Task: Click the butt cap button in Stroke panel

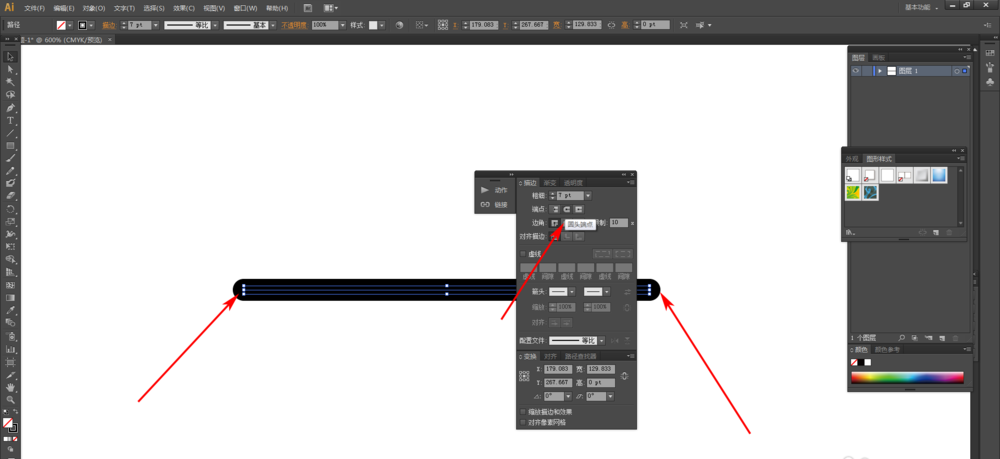Action: click(555, 209)
